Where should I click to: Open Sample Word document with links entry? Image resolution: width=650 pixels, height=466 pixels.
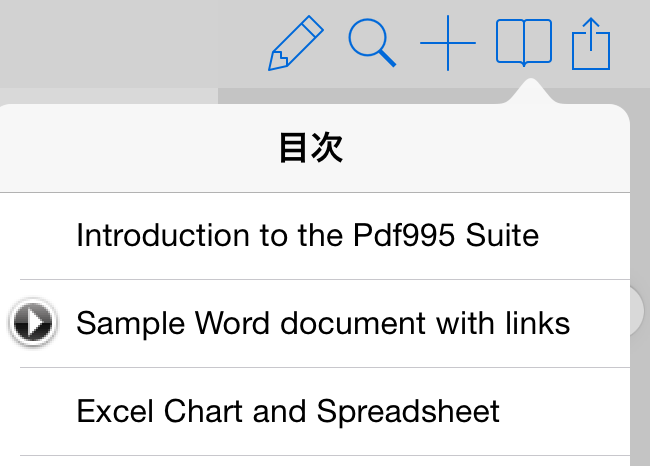click(323, 323)
